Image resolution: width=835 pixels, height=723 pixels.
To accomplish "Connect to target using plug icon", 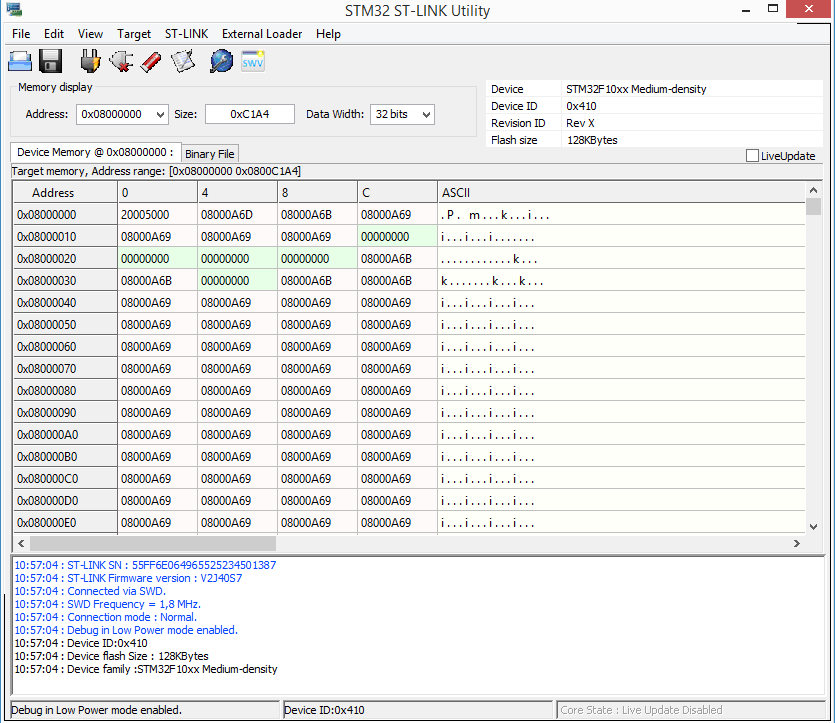I will [x=90, y=61].
